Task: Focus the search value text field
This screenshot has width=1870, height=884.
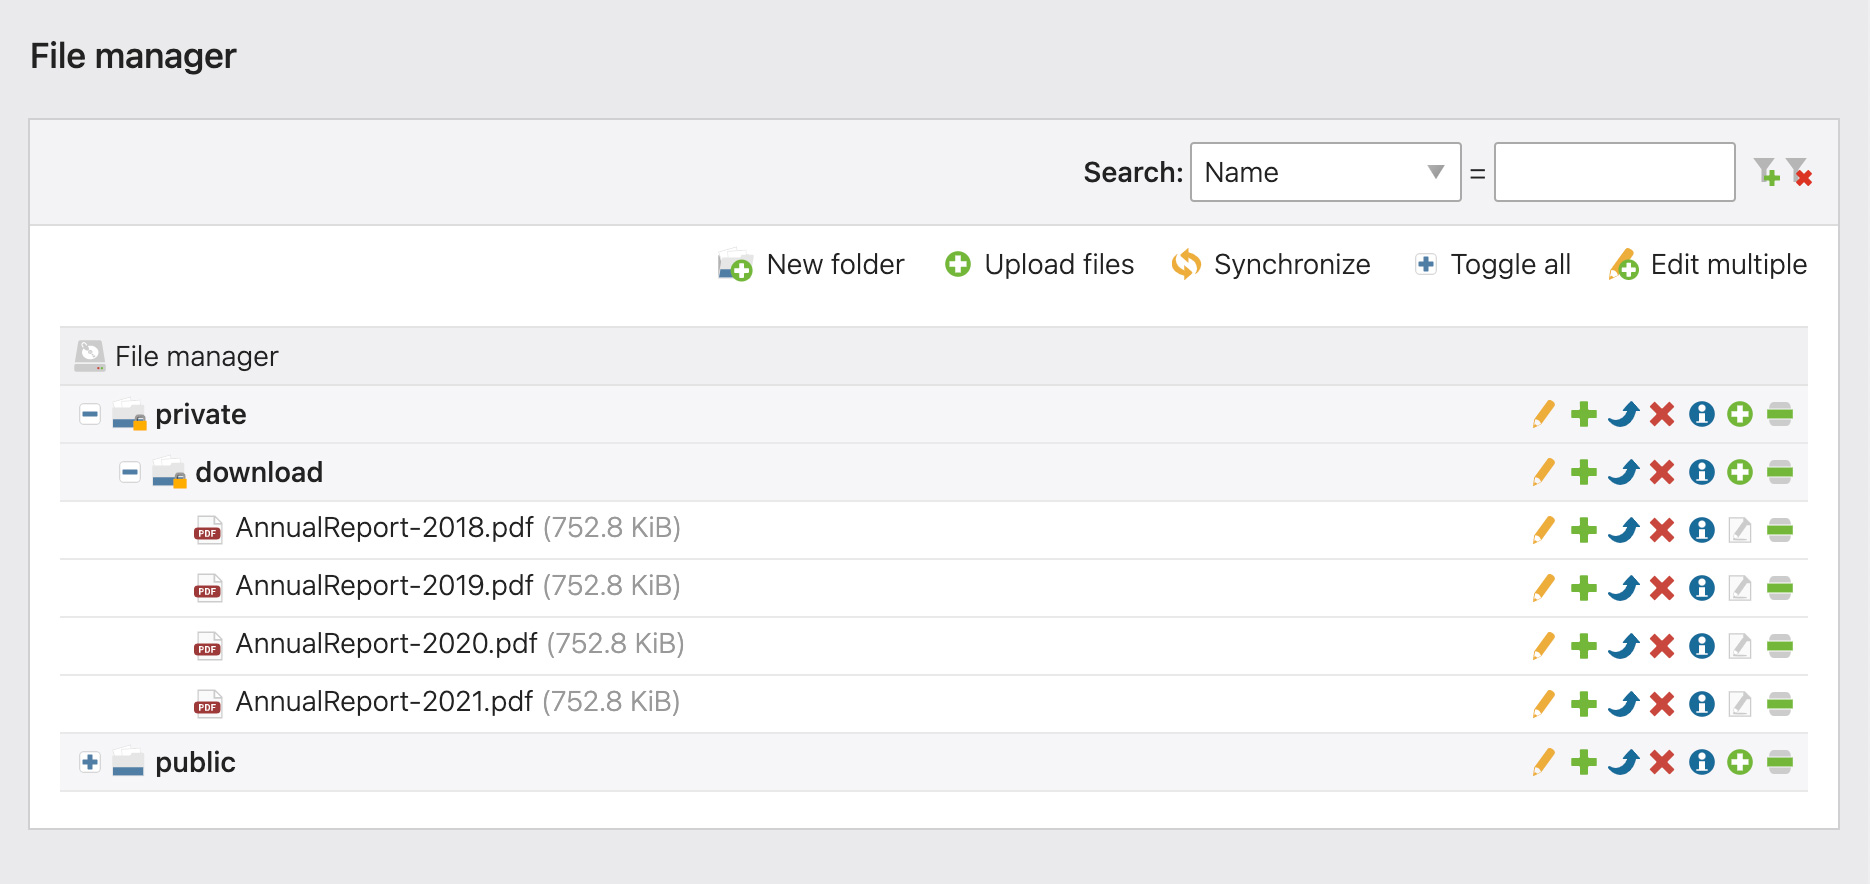Action: coord(1615,172)
